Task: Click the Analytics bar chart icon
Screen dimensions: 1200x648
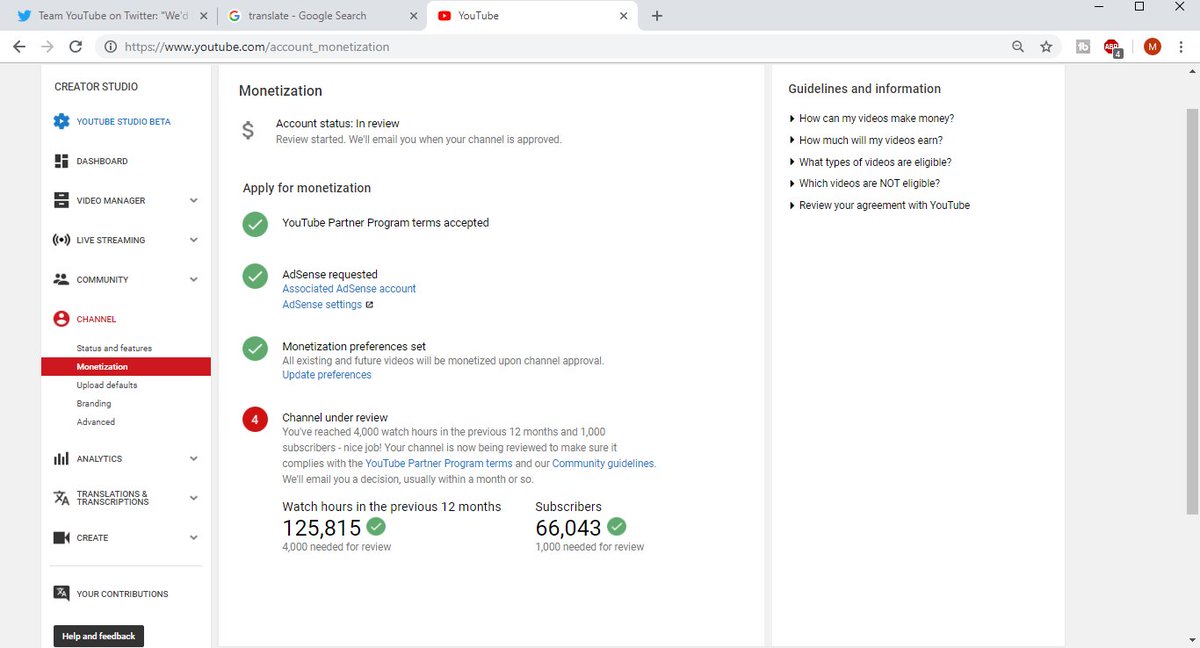Action: 61,459
